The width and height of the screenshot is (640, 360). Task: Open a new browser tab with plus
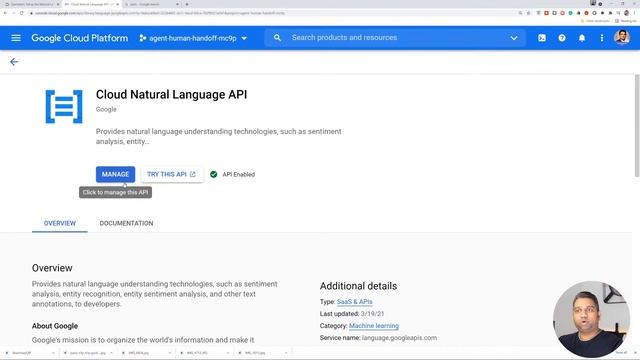coord(187,4)
